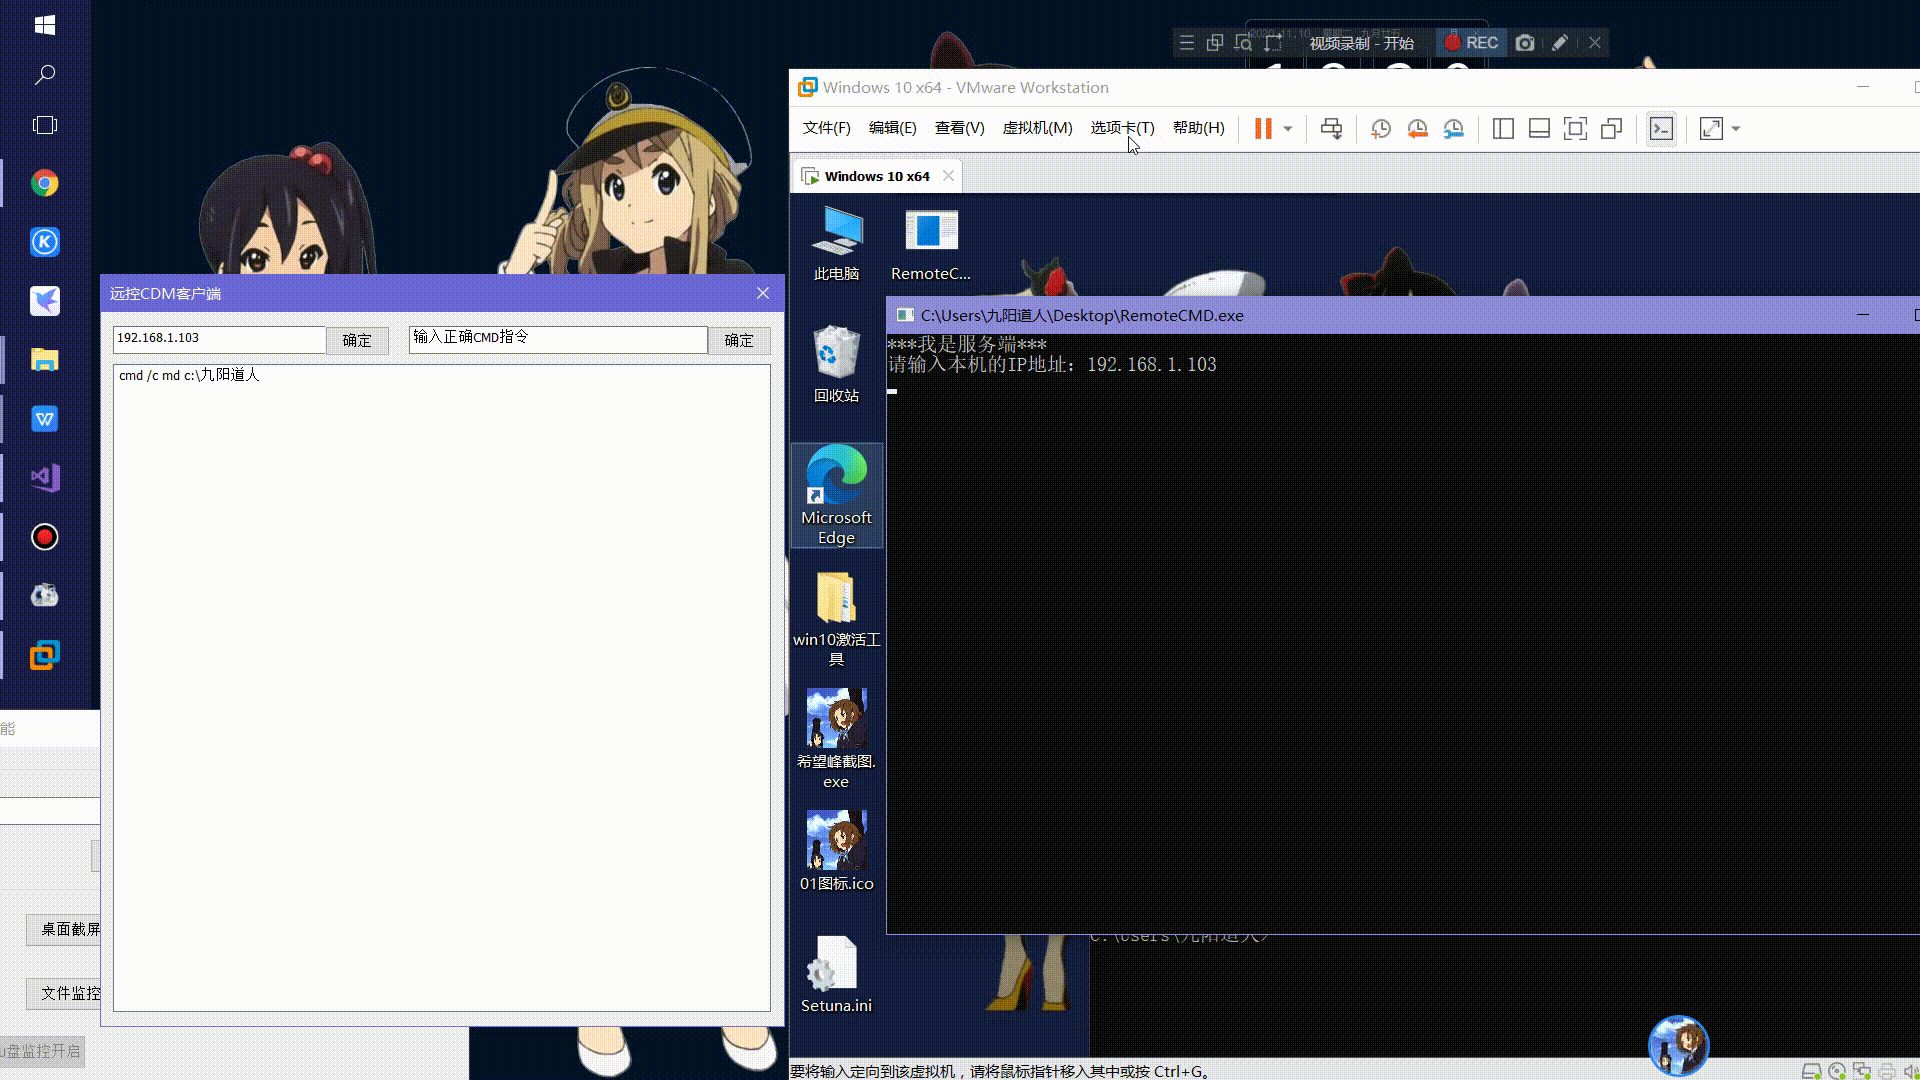
Task: Click the 'cmd /c md c:\九阳道人' output line
Action: click(x=189, y=375)
